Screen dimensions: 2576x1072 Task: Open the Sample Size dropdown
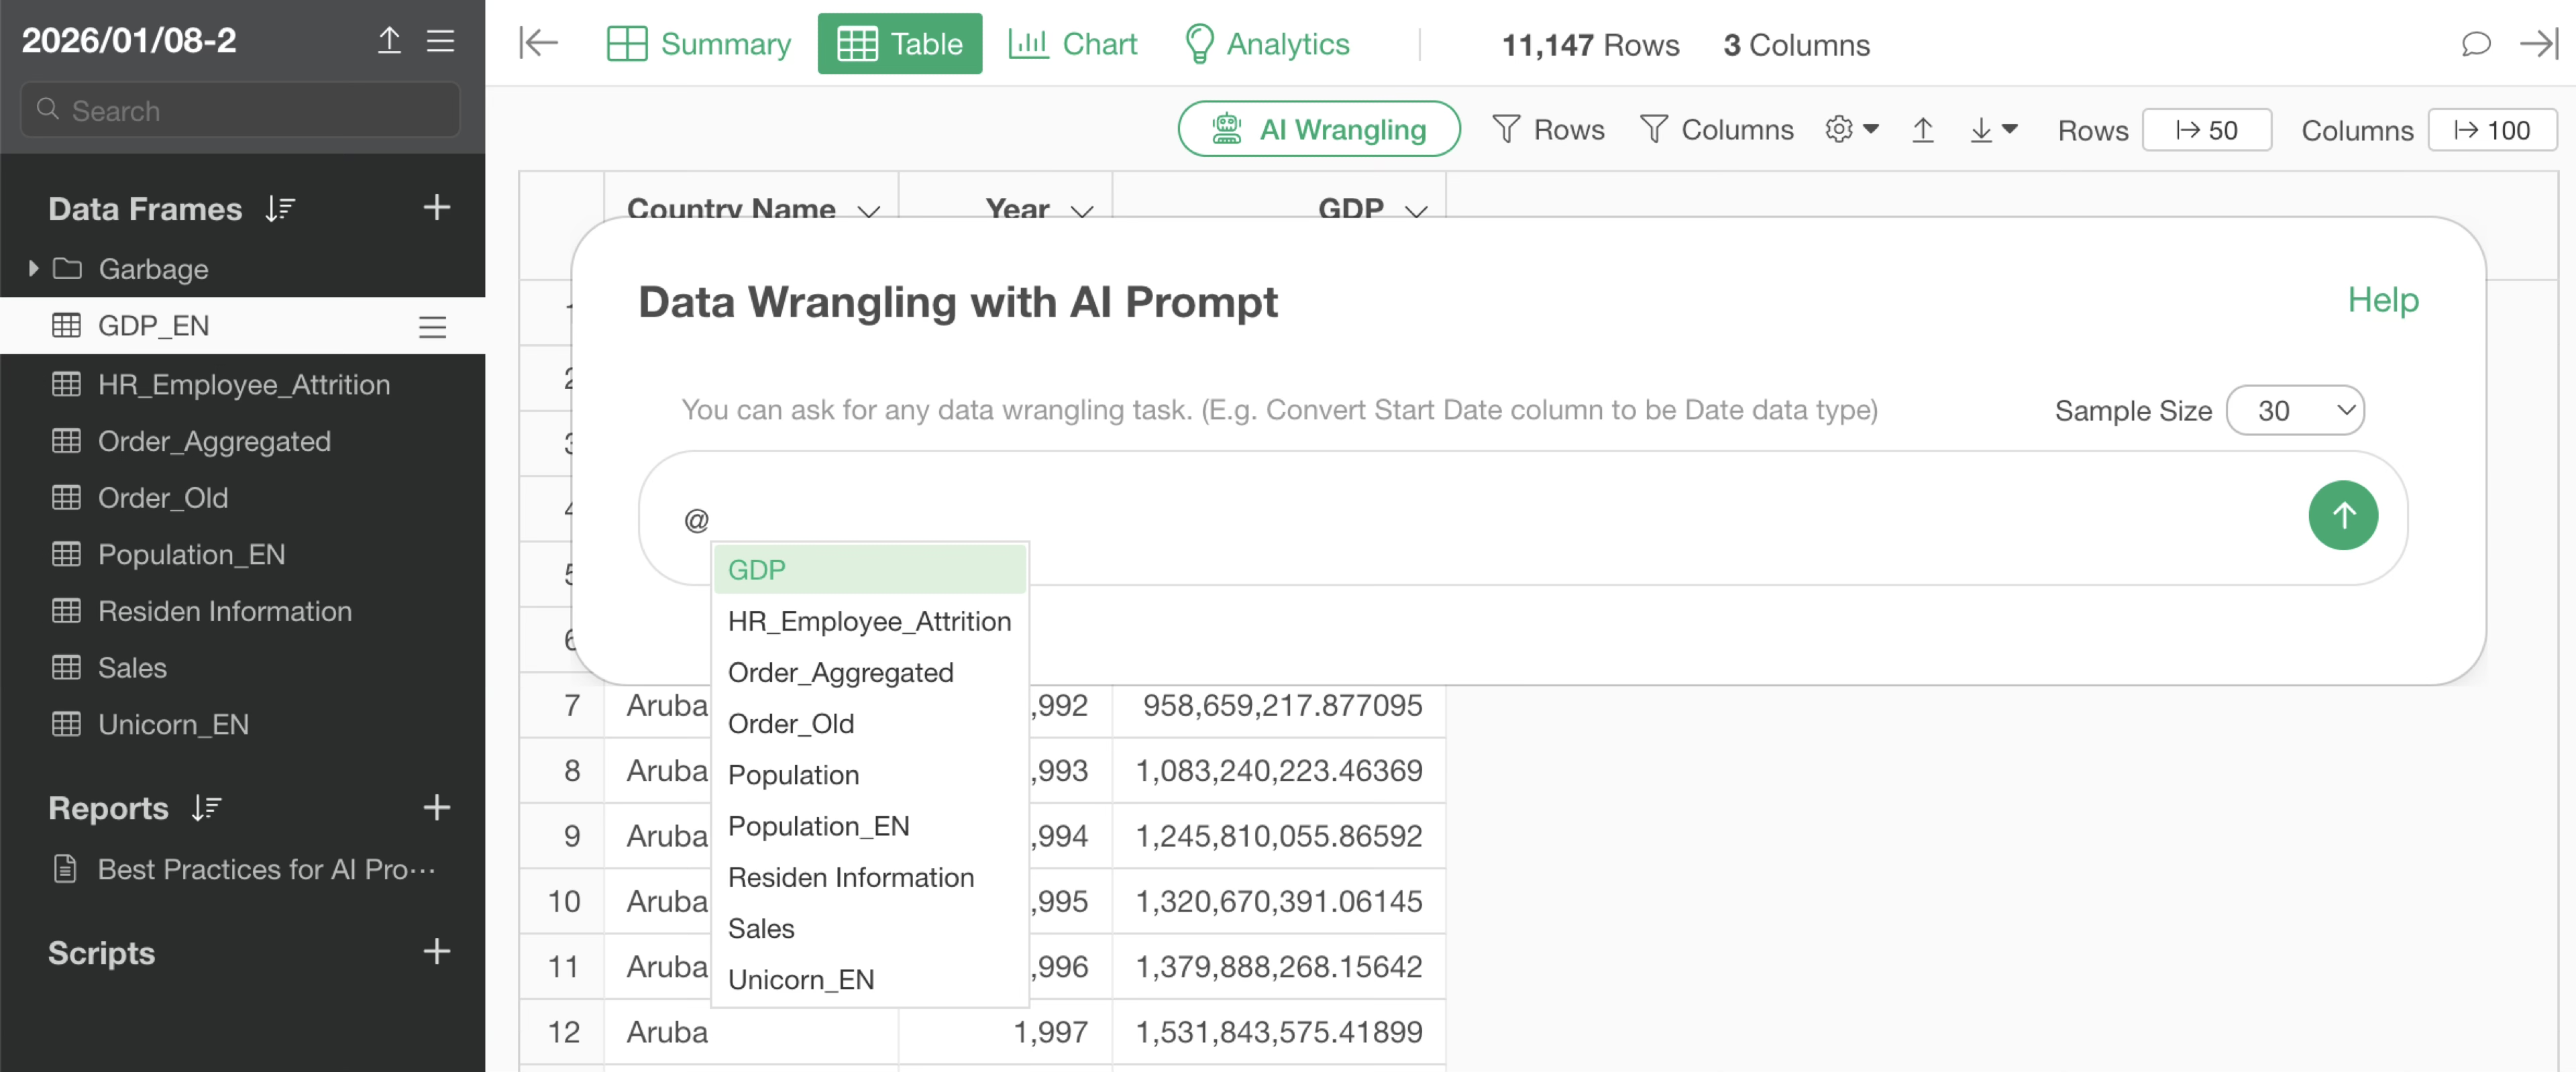click(x=2295, y=411)
